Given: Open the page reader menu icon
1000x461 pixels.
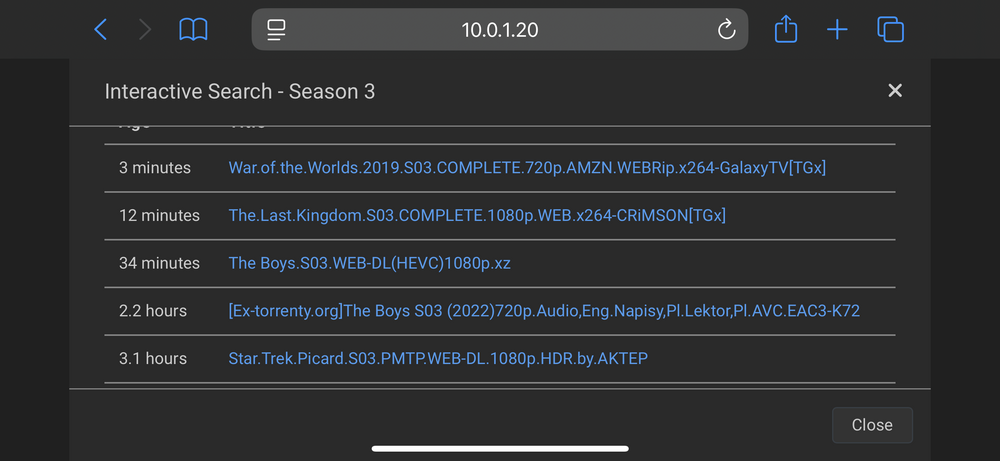Looking at the screenshot, I should click(x=276, y=29).
